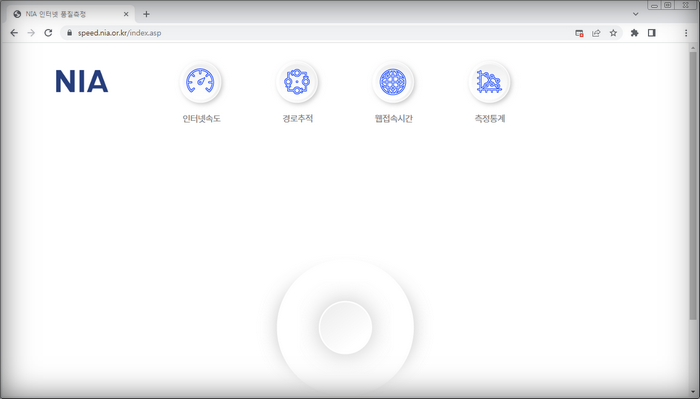Open the 인터넷속도 speedometer icon

pyautogui.click(x=200, y=82)
